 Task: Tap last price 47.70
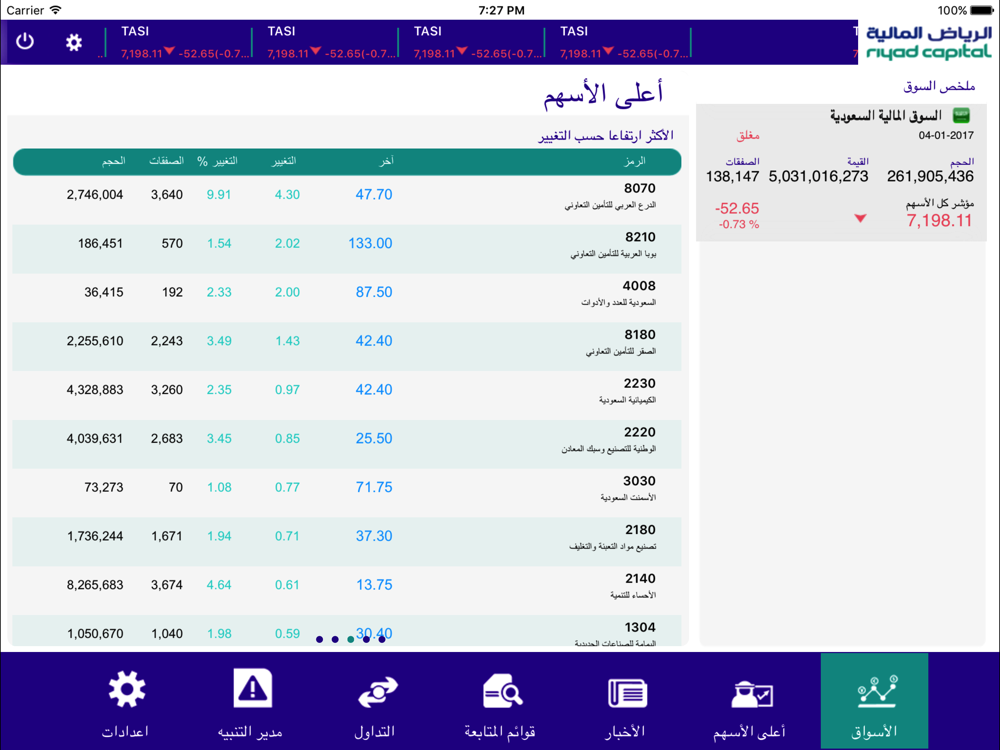374,195
